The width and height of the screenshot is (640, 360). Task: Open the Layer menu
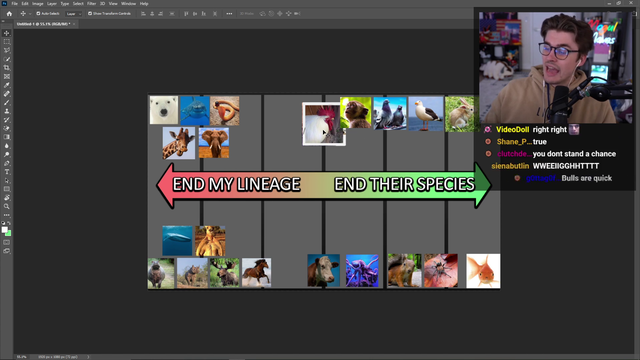pos(52,4)
